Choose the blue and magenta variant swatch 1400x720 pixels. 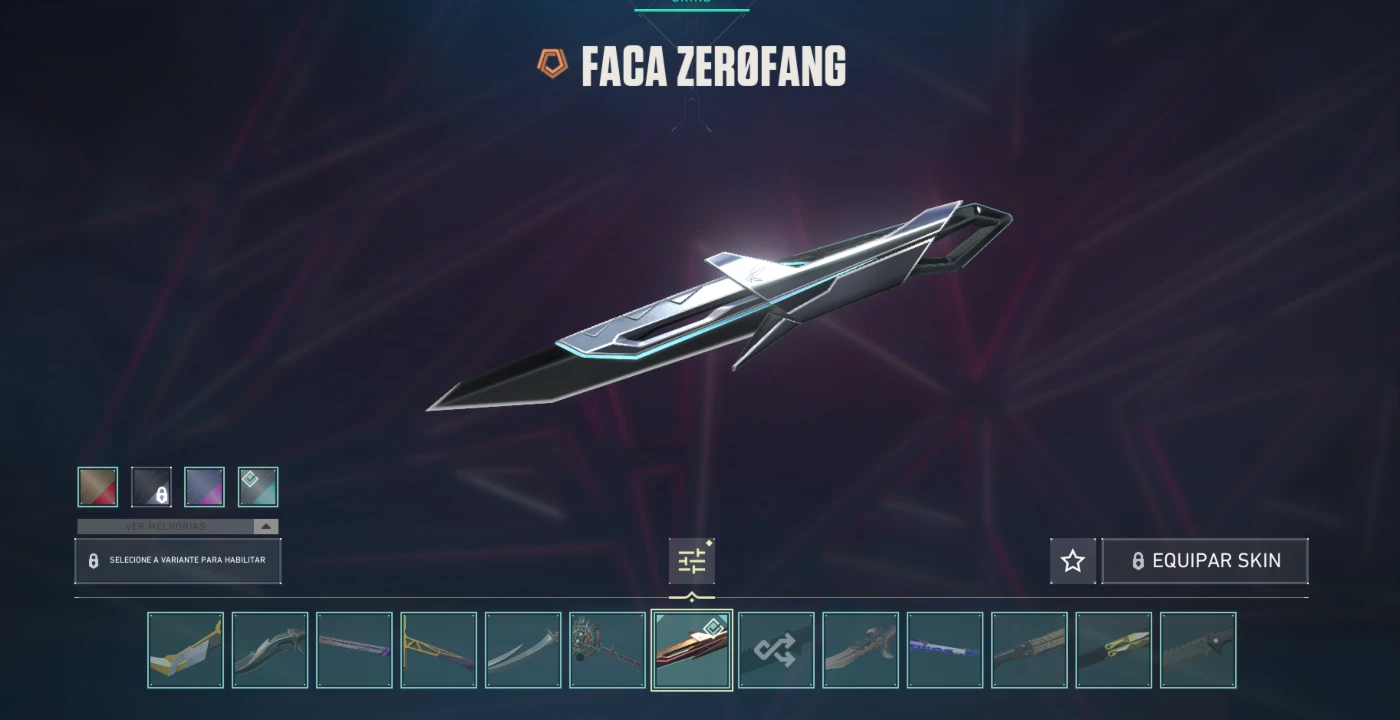[204, 487]
